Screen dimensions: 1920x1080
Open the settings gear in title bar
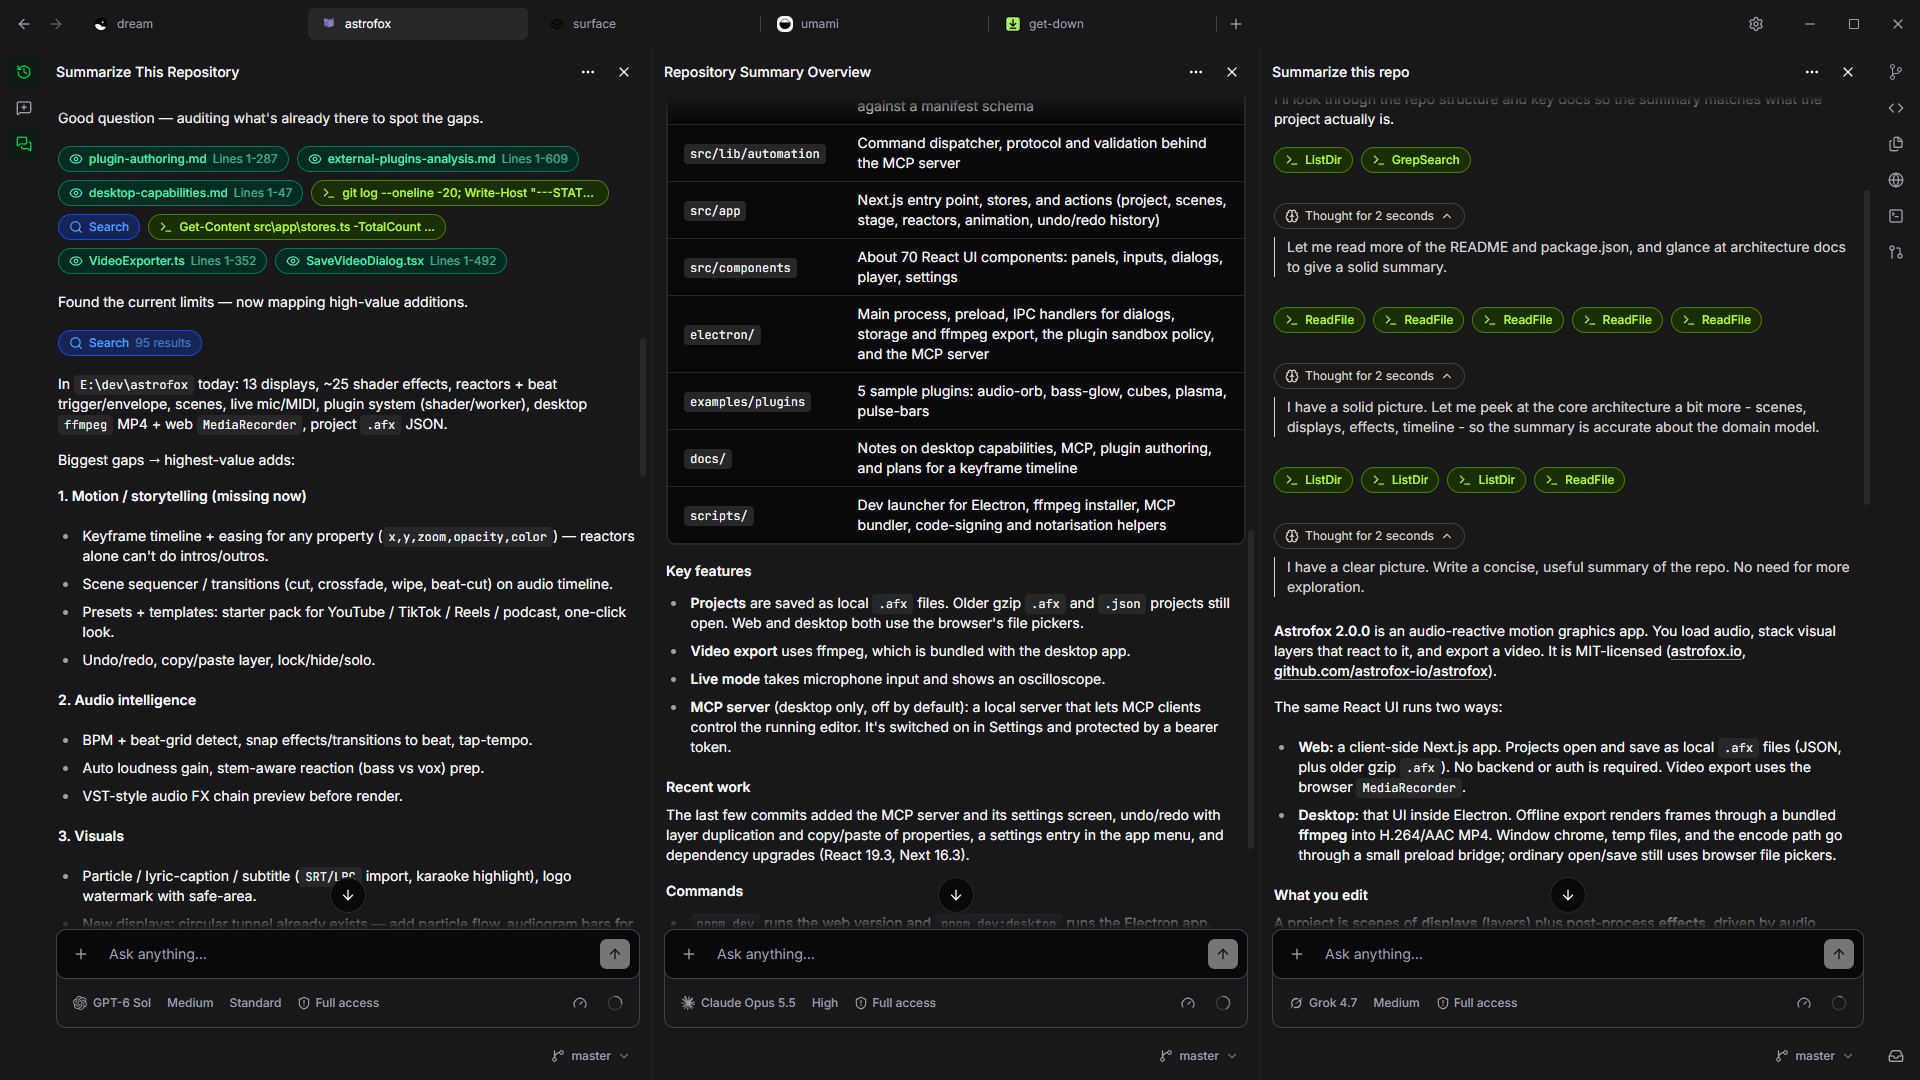[x=1756, y=24]
